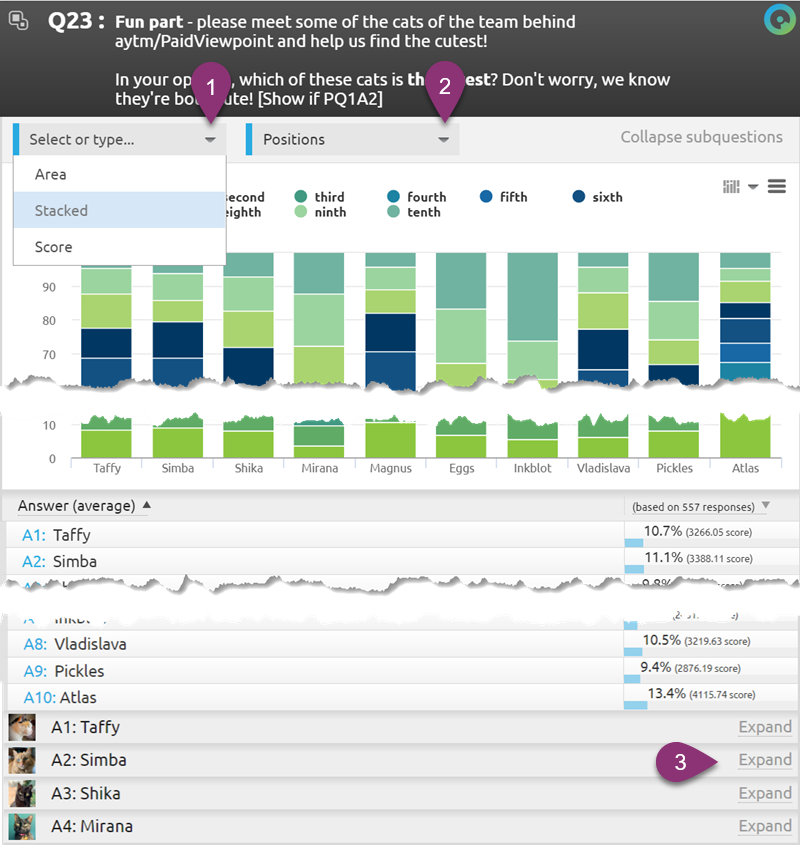Click the Magnus label on chart axis

tap(391, 468)
